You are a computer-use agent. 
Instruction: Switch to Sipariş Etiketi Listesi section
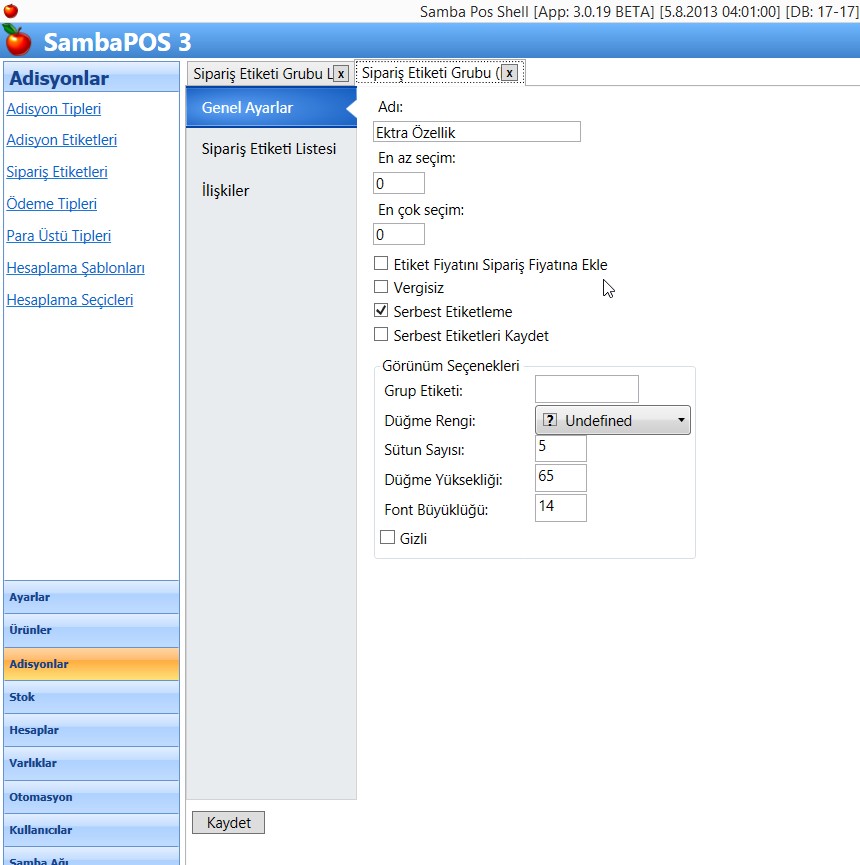268,149
